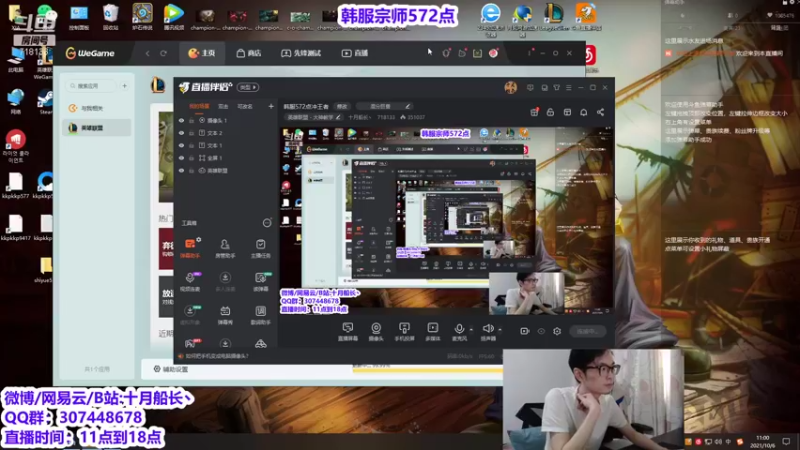Image resolution: width=800 pixels, height=450 pixels.
Task: Open the 歌词助手 tool icon
Action: coord(260,314)
